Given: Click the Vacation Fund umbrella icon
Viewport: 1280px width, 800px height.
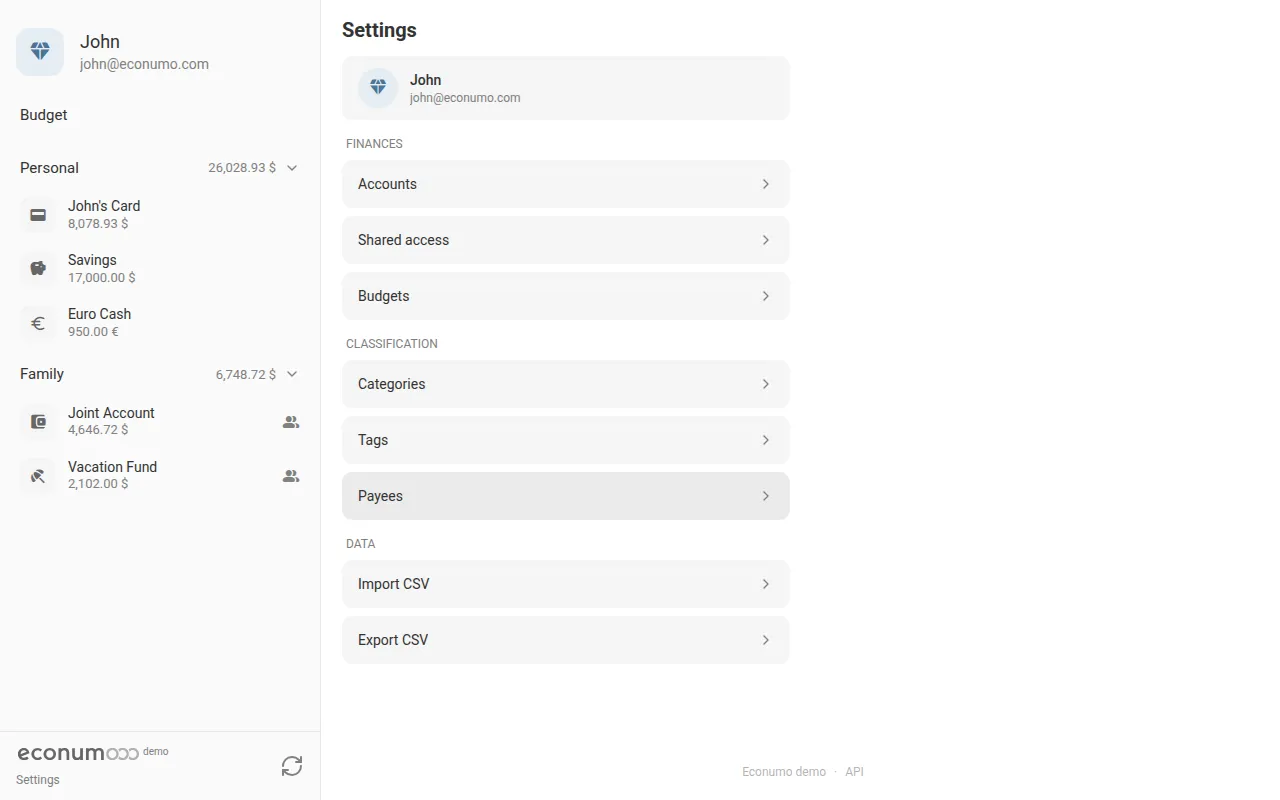Looking at the screenshot, I should (38, 476).
